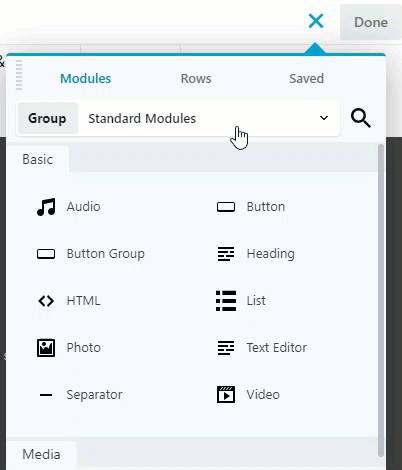
Task: Click the HTML code brackets icon
Action: pyautogui.click(x=46, y=301)
